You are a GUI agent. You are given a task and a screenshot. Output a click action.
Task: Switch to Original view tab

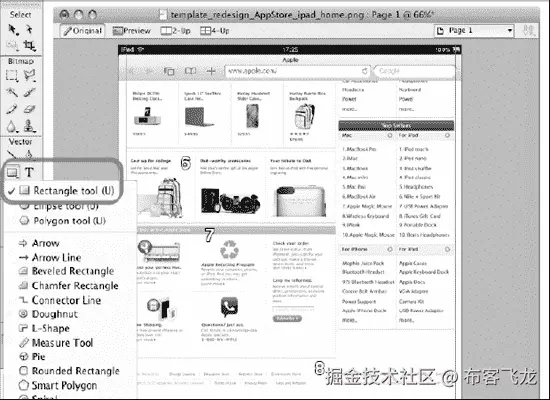click(x=82, y=31)
